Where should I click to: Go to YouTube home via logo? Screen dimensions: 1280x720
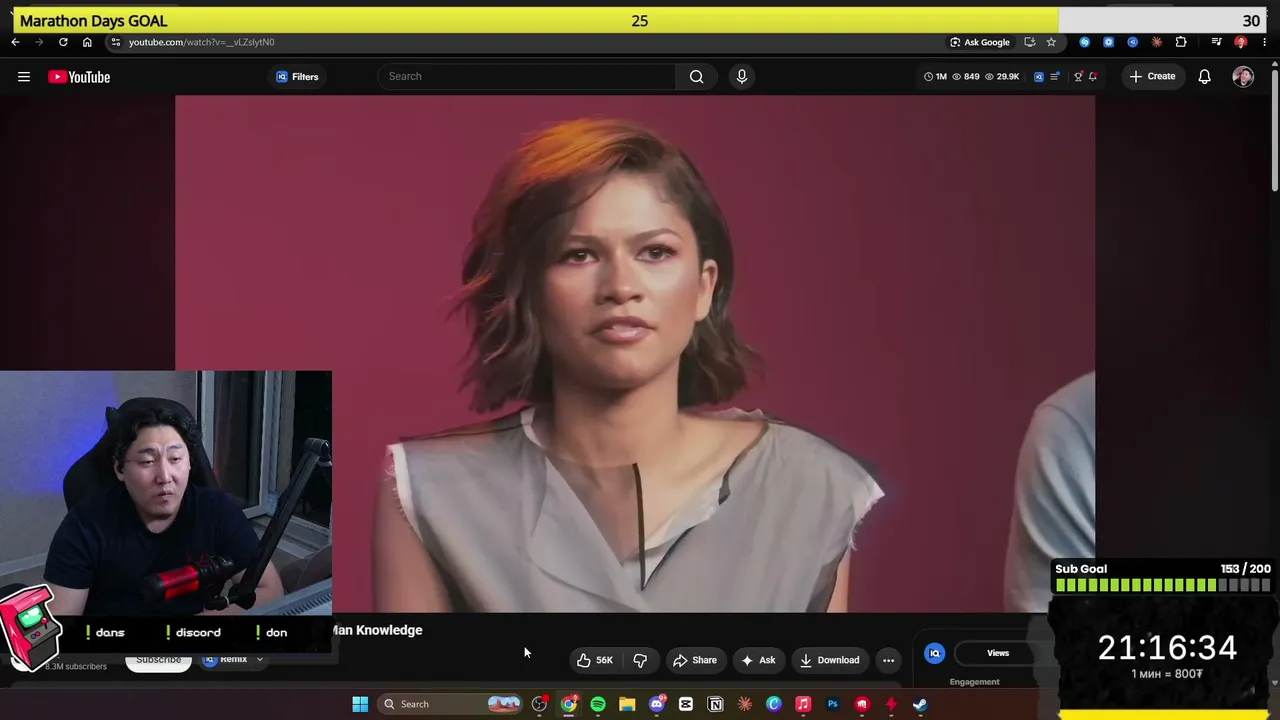[x=79, y=77]
